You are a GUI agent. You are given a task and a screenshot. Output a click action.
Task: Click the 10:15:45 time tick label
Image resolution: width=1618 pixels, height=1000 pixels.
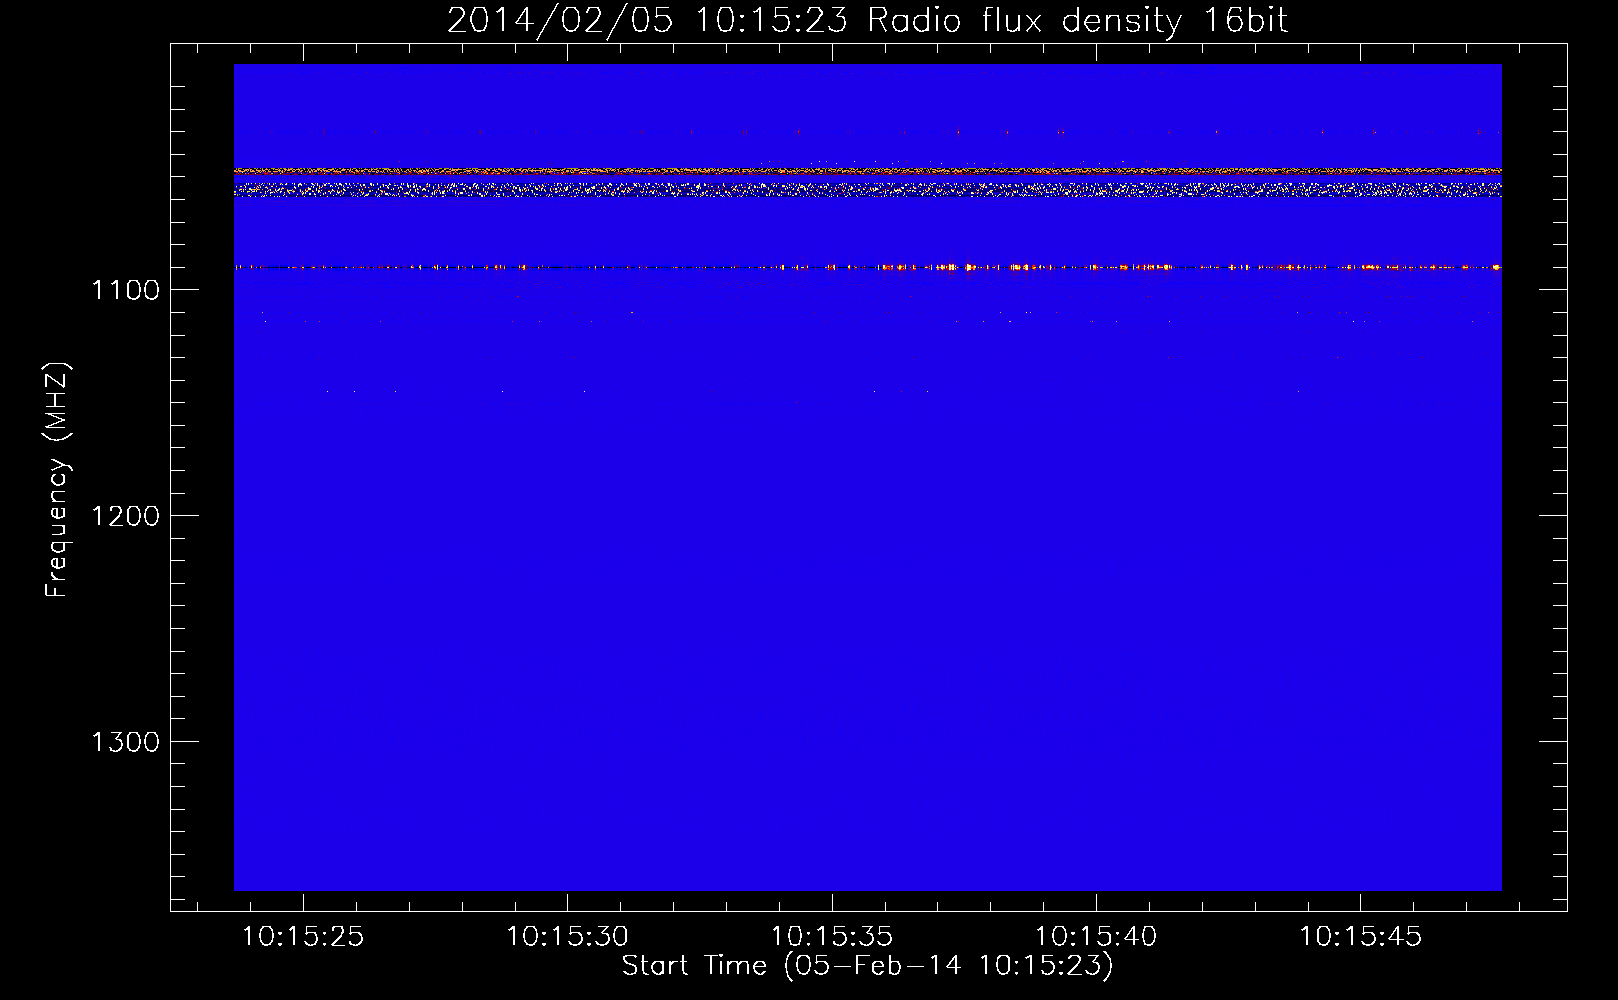1359,937
